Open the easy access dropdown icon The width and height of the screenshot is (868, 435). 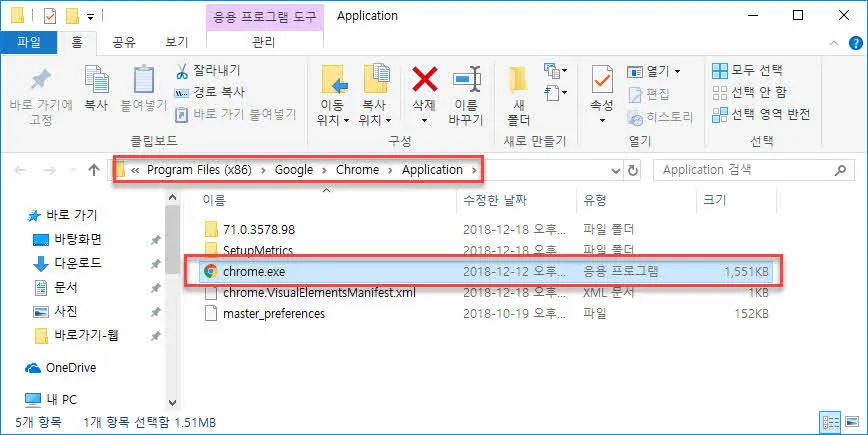(x=555, y=92)
